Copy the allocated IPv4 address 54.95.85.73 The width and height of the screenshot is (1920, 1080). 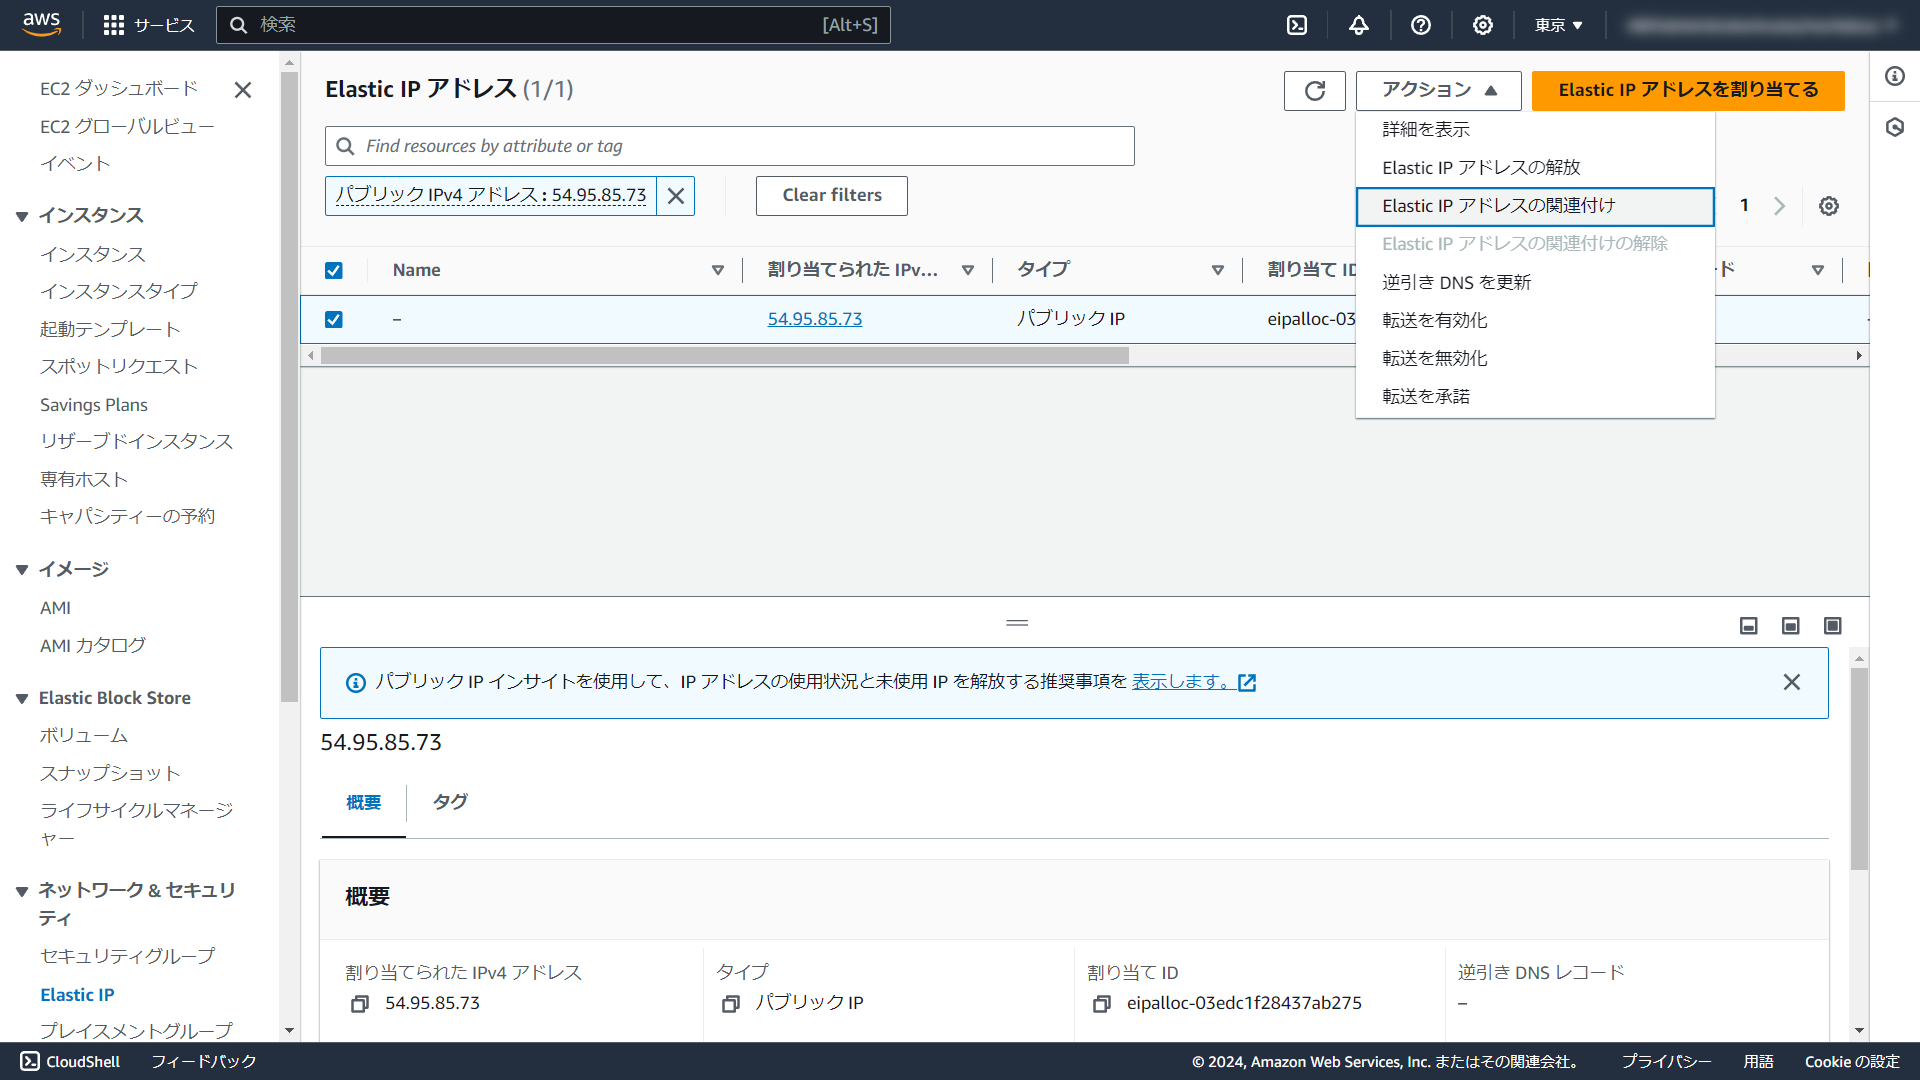coord(360,1004)
